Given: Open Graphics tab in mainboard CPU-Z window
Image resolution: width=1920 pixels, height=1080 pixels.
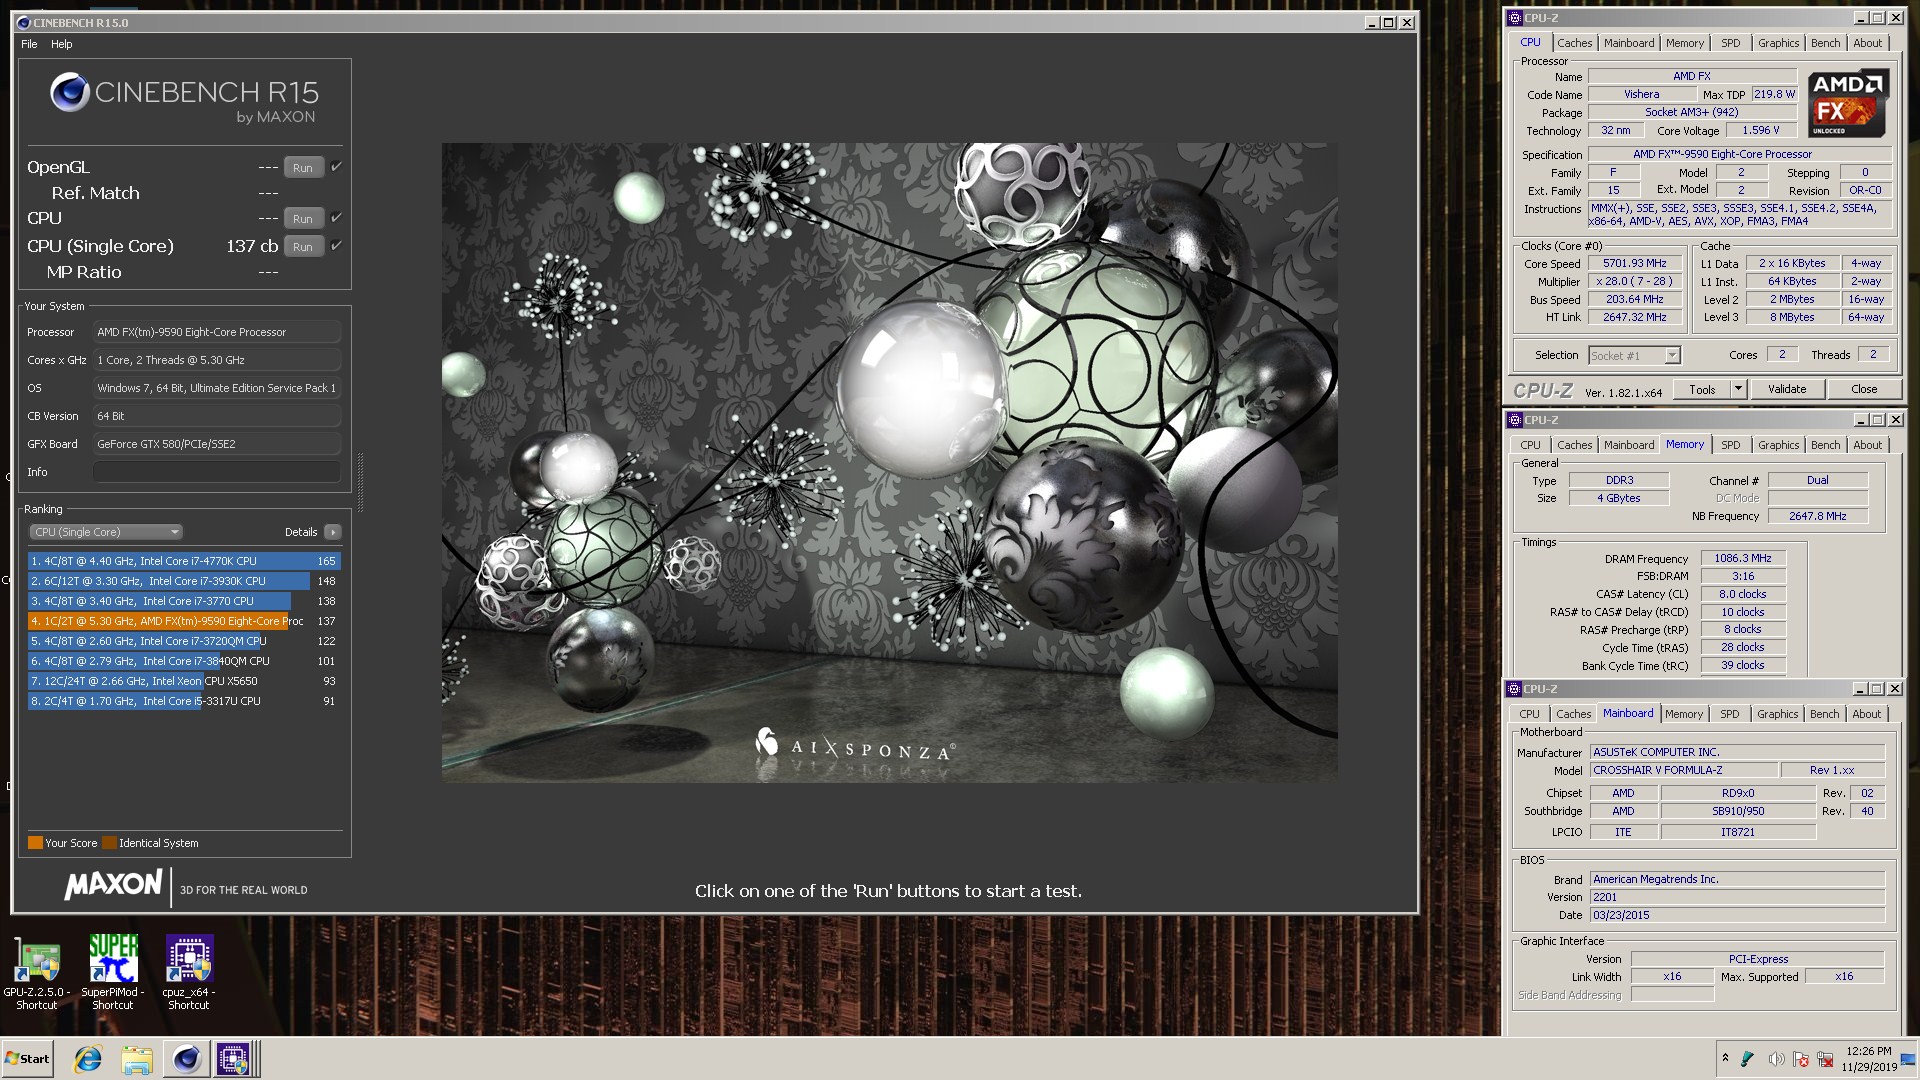Looking at the screenshot, I should (x=1777, y=714).
